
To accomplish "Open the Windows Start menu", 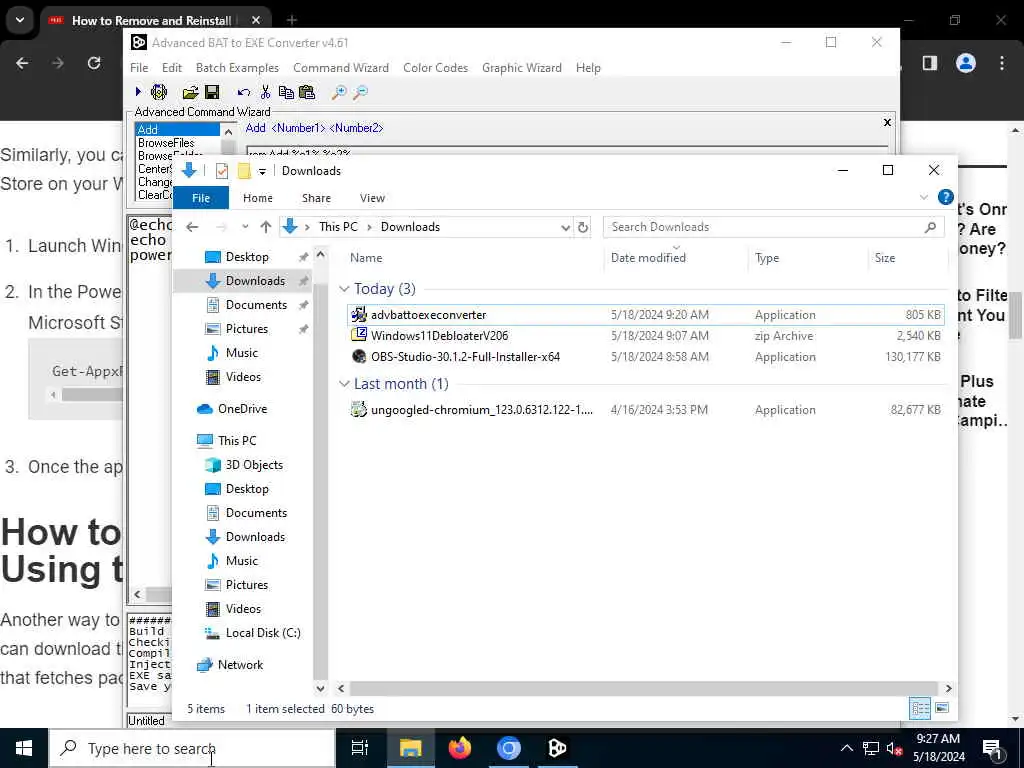I will click(24, 748).
